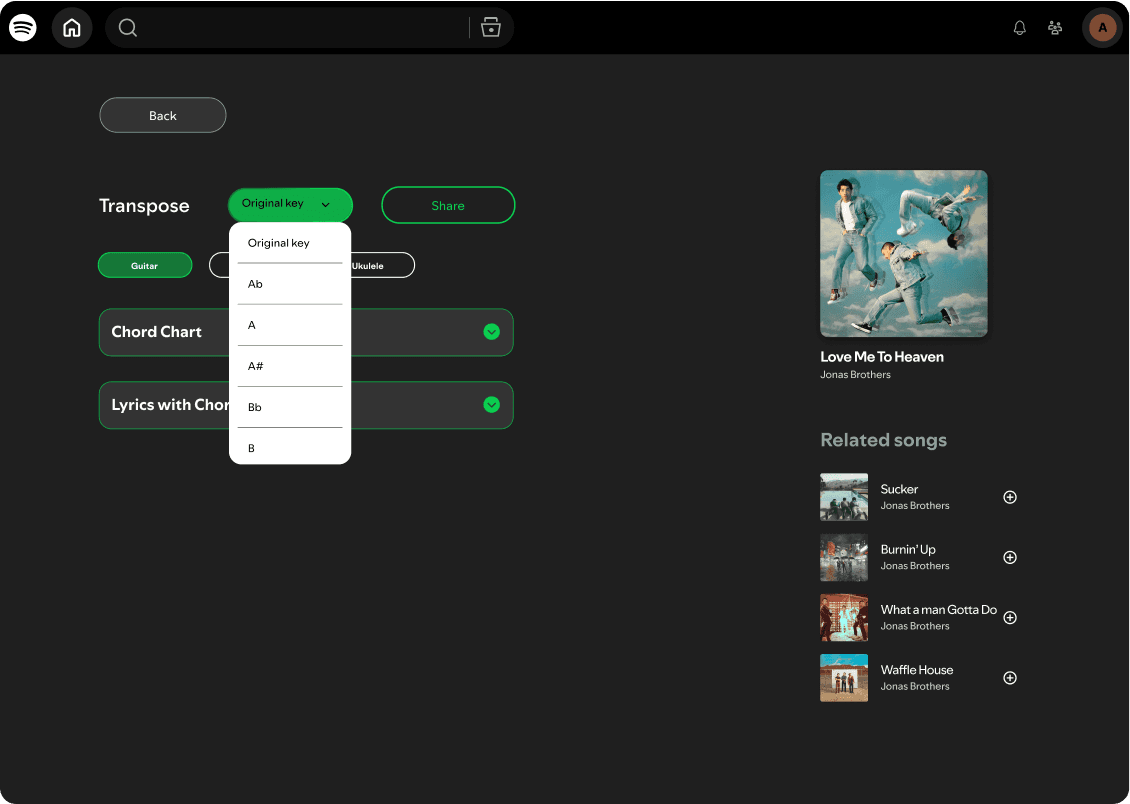Image resolution: width=1130 pixels, height=804 pixels.
Task: Open friend activity icon
Action: point(1055,28)
